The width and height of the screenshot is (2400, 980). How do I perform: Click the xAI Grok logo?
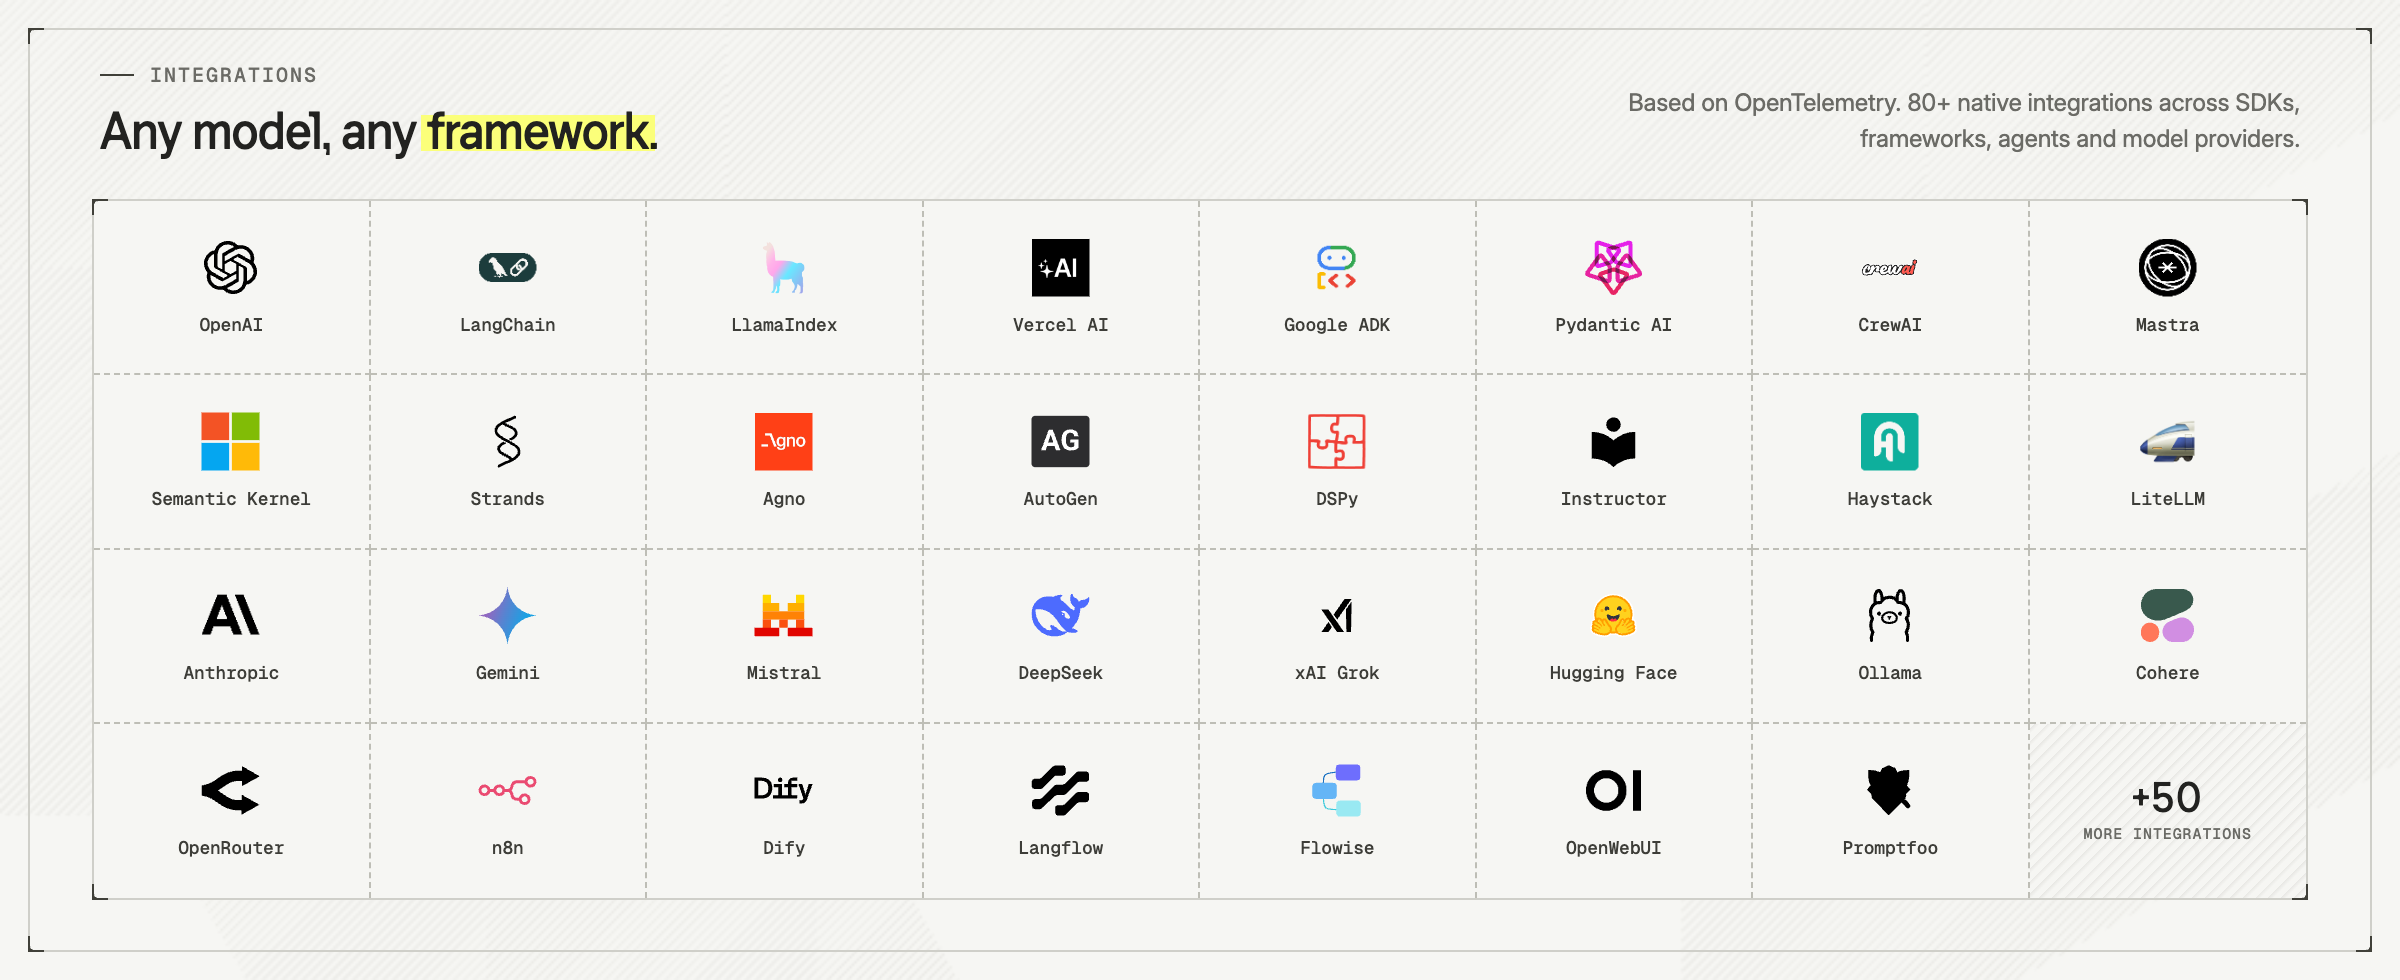click(x=1337, y=616)
